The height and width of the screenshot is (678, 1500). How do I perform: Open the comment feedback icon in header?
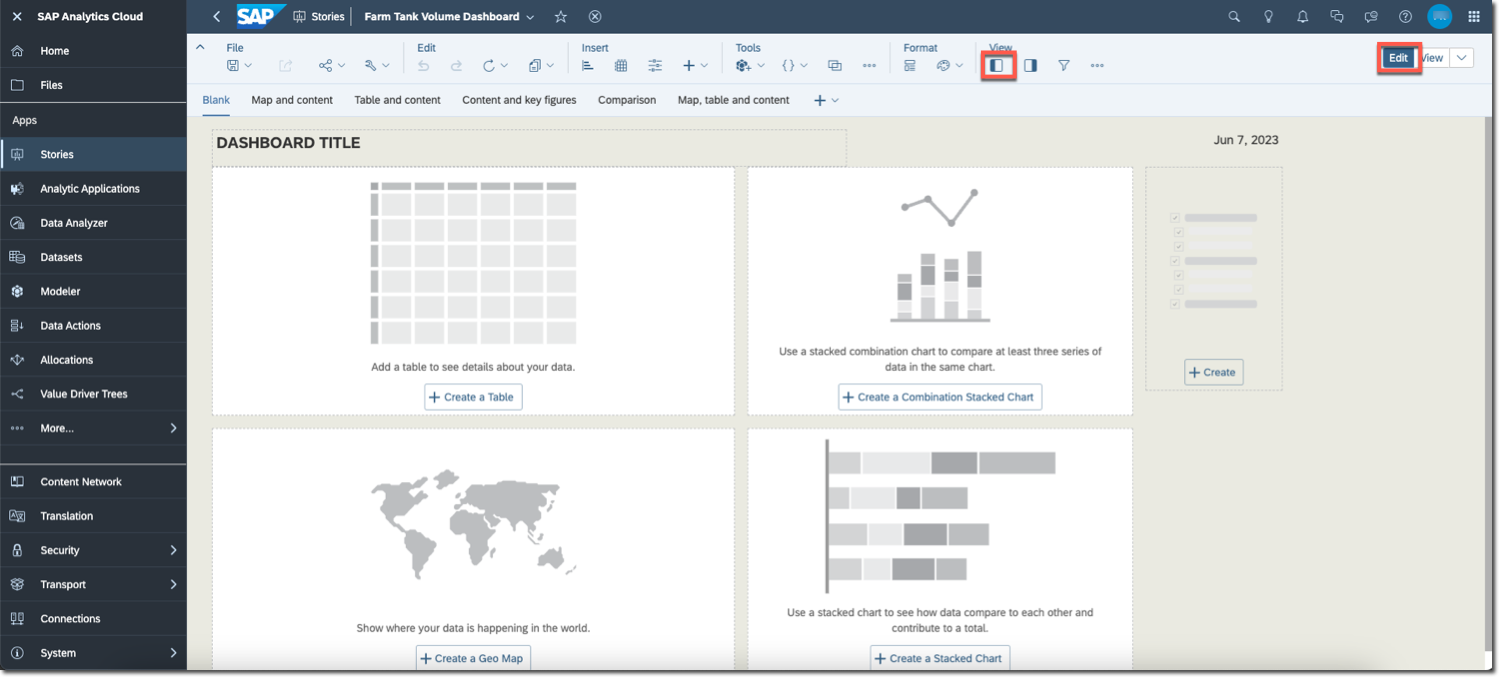[1371, 17]
